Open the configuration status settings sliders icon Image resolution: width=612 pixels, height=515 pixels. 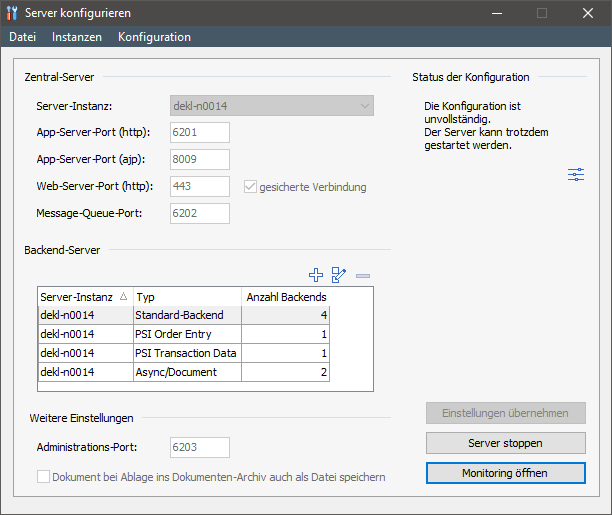[576, 175]
